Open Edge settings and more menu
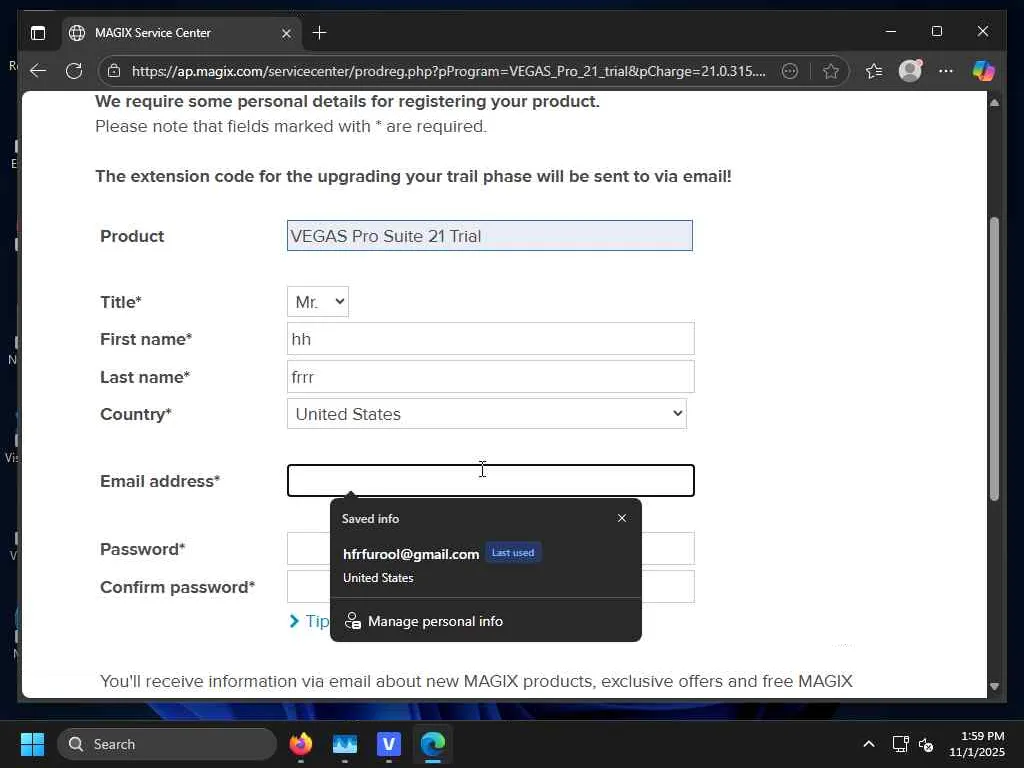Screen dimensions: 1024x768 946,71
